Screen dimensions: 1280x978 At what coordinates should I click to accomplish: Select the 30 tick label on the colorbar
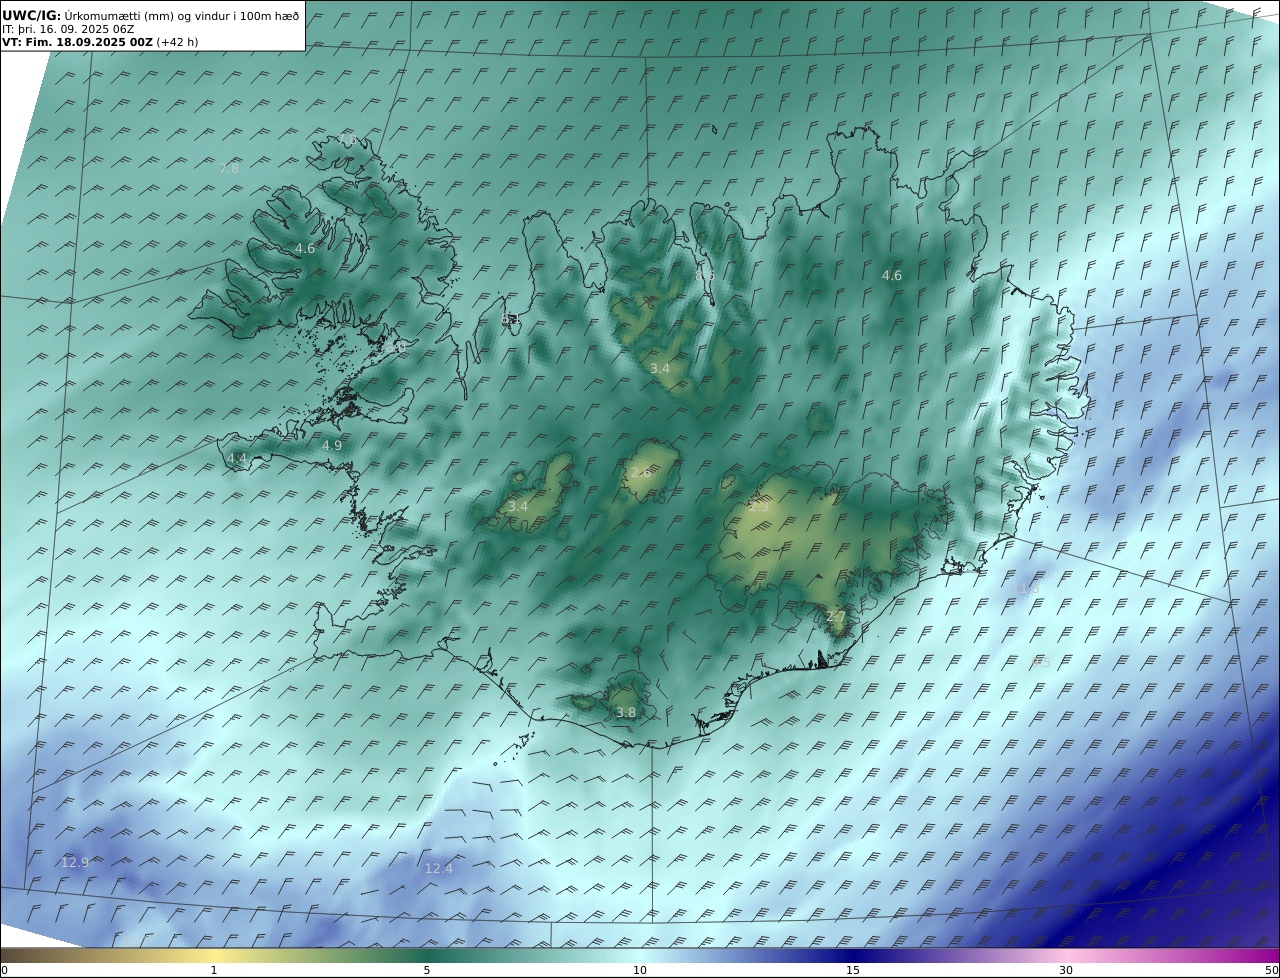[1066, 970]
